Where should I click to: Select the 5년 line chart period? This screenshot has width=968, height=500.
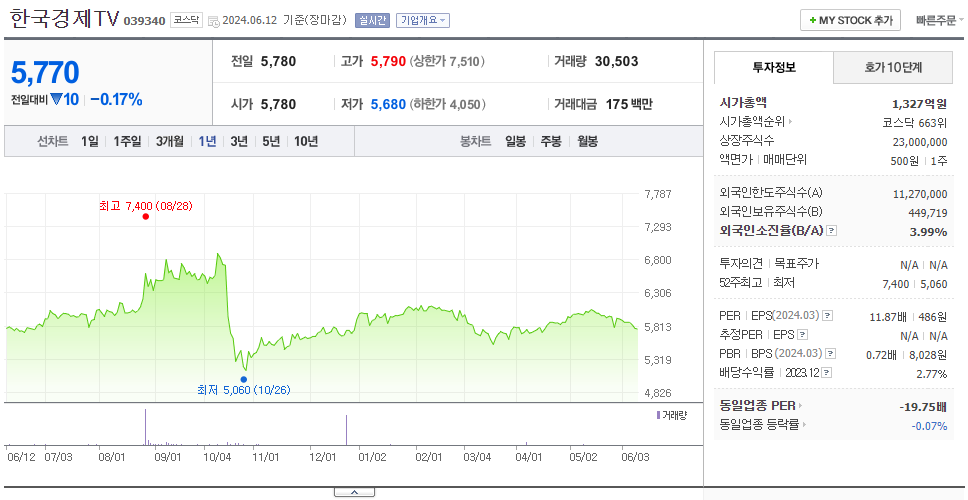pyautogui.click(x=271, y=141)
